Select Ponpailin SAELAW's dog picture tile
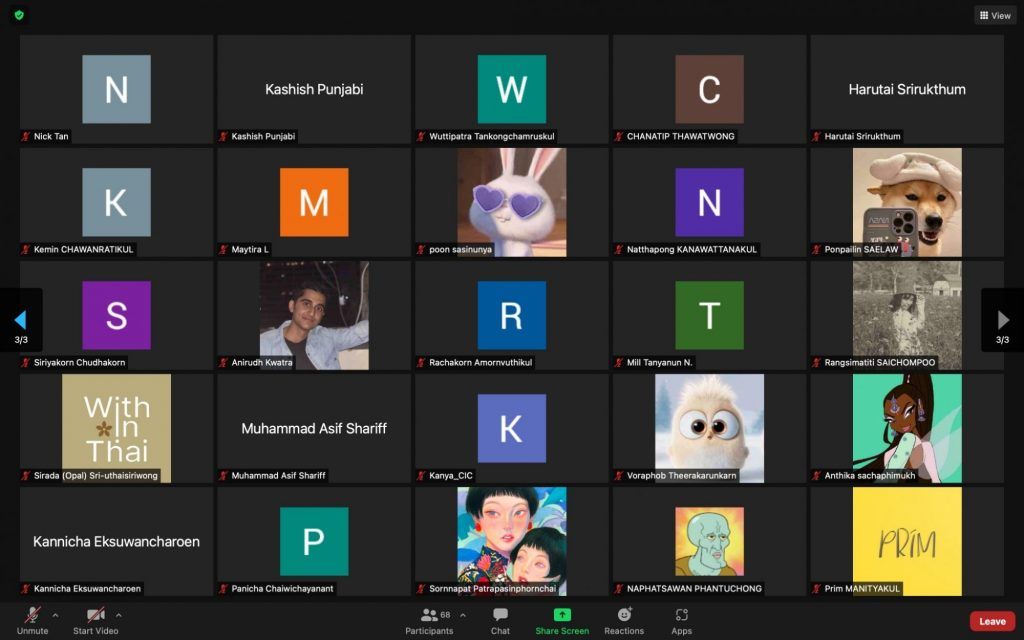The height and width of the screenshot is (640, 1024). tap(907, 202)
